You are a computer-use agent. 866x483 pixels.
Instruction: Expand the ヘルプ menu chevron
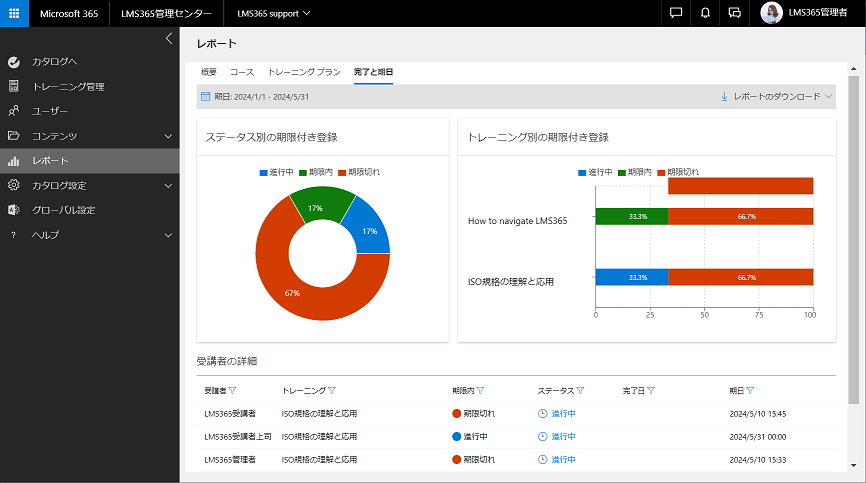(168, 235)
